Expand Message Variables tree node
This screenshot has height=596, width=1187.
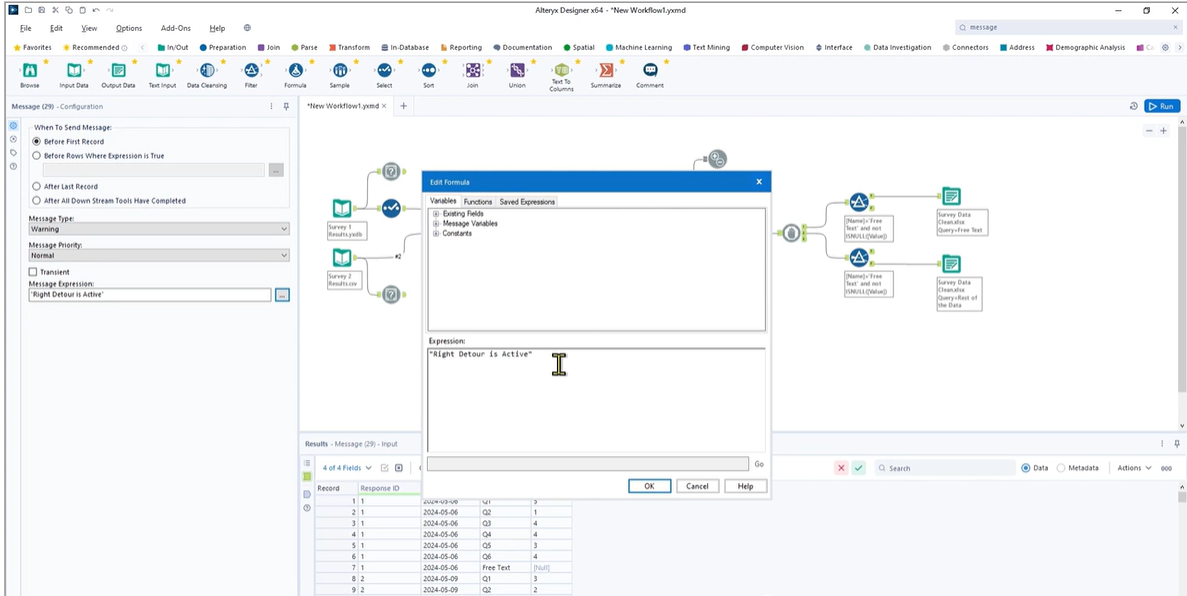pos(436,224)
